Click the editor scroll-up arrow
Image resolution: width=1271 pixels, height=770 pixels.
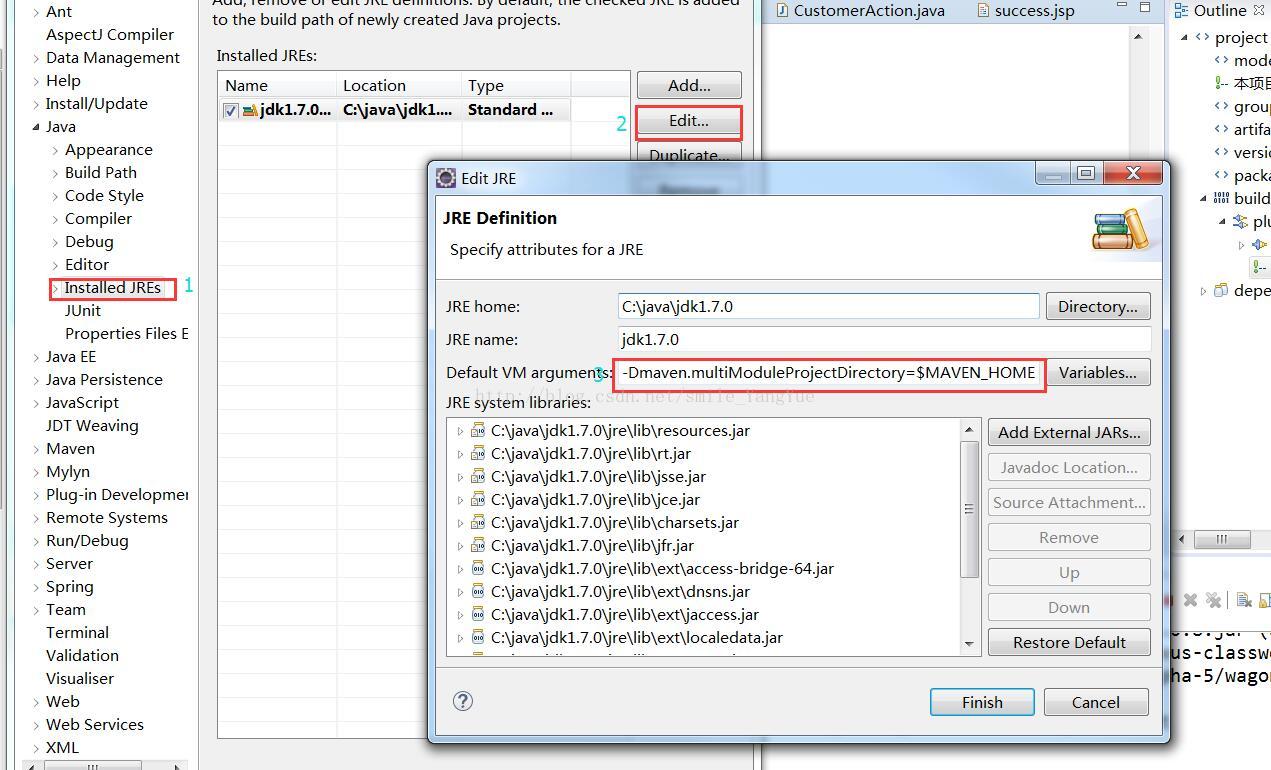[x=1137, y=36]
